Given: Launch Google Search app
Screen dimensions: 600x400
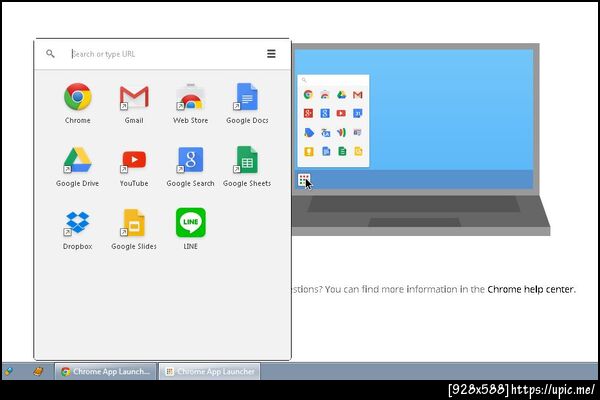Looking at the screenshot, I should point(191,160).
